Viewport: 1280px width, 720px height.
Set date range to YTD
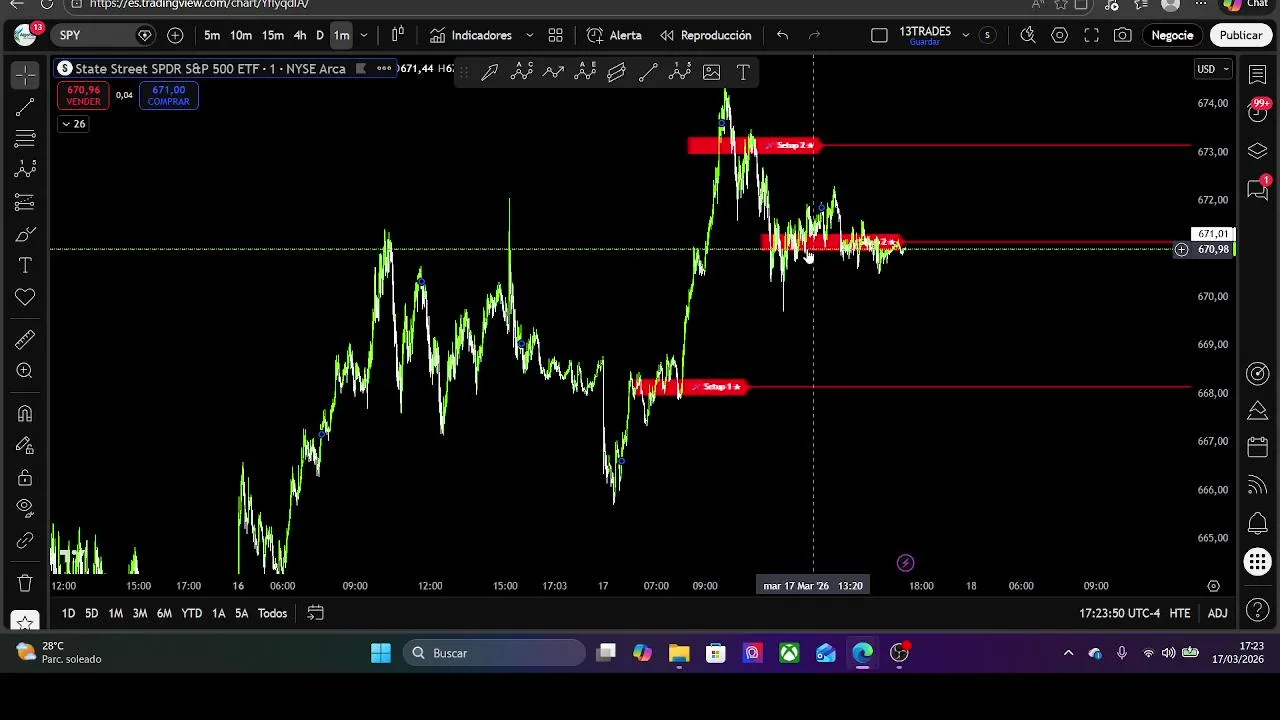191,613
